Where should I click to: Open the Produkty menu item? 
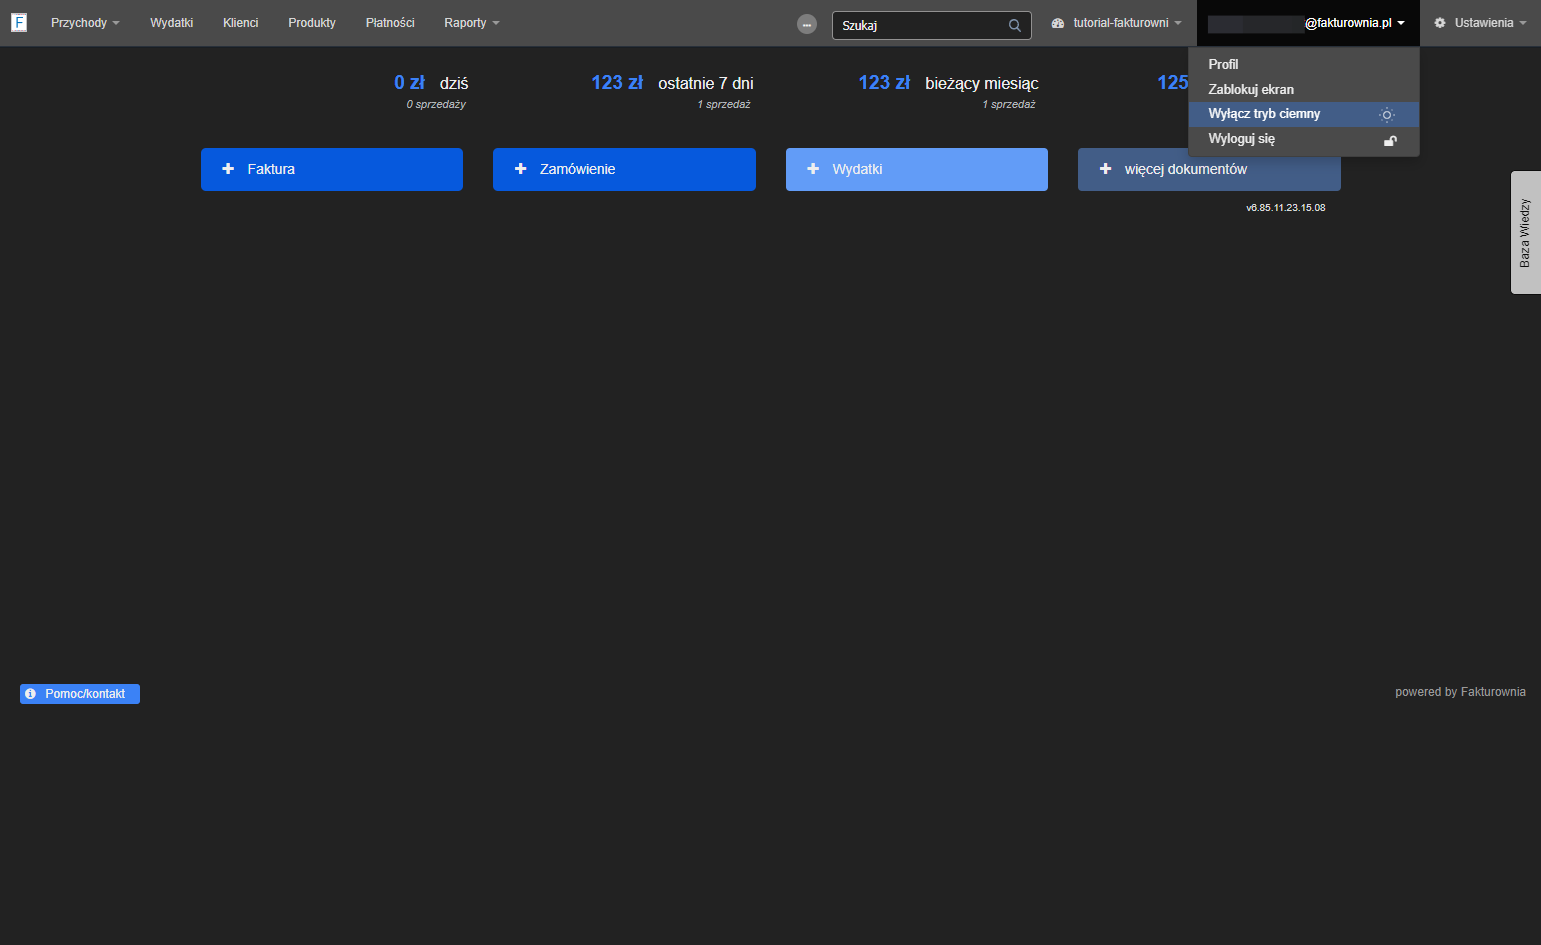pyautogui.click(x=312, y=23)
